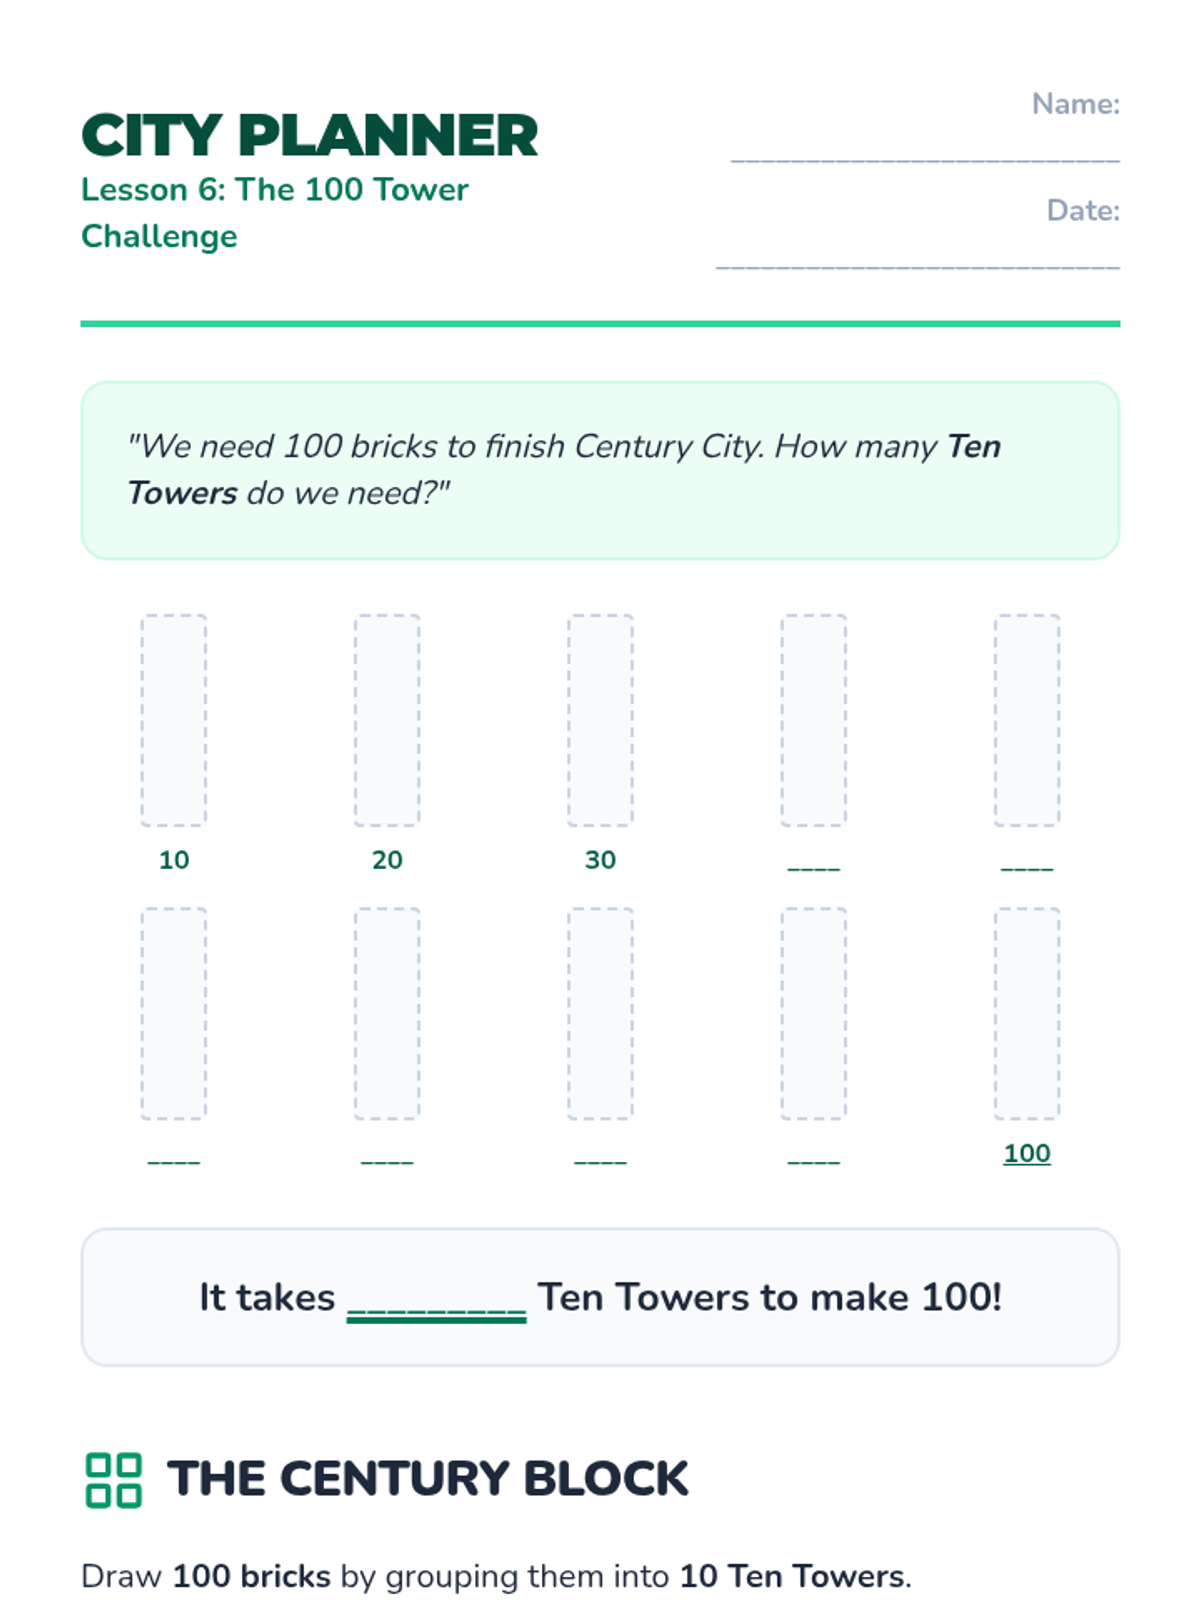
Task: Click the tower box labeled 30
Action: tap(600, 720)
